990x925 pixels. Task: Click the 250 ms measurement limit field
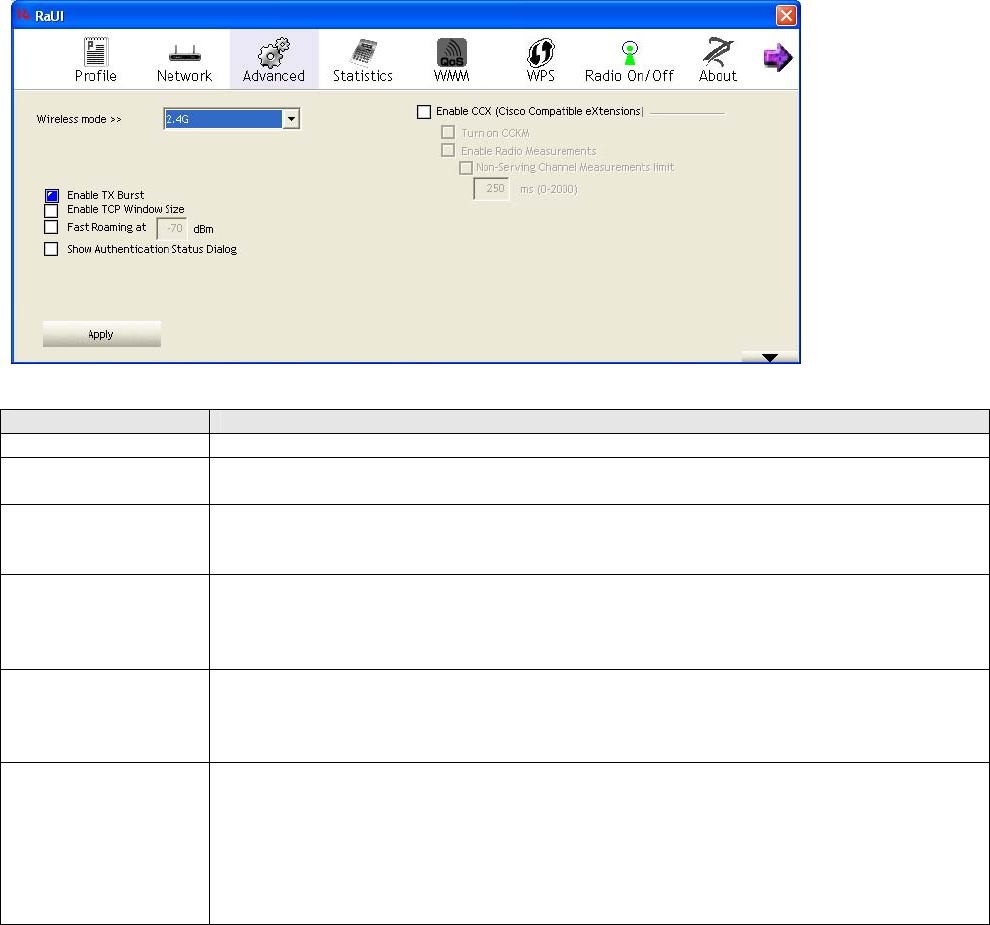pyautogui.click(x=491, y=189)
